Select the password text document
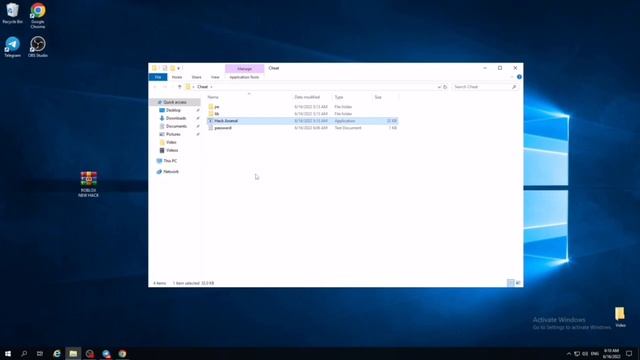The image size is (640, 360). coord(302,128)
